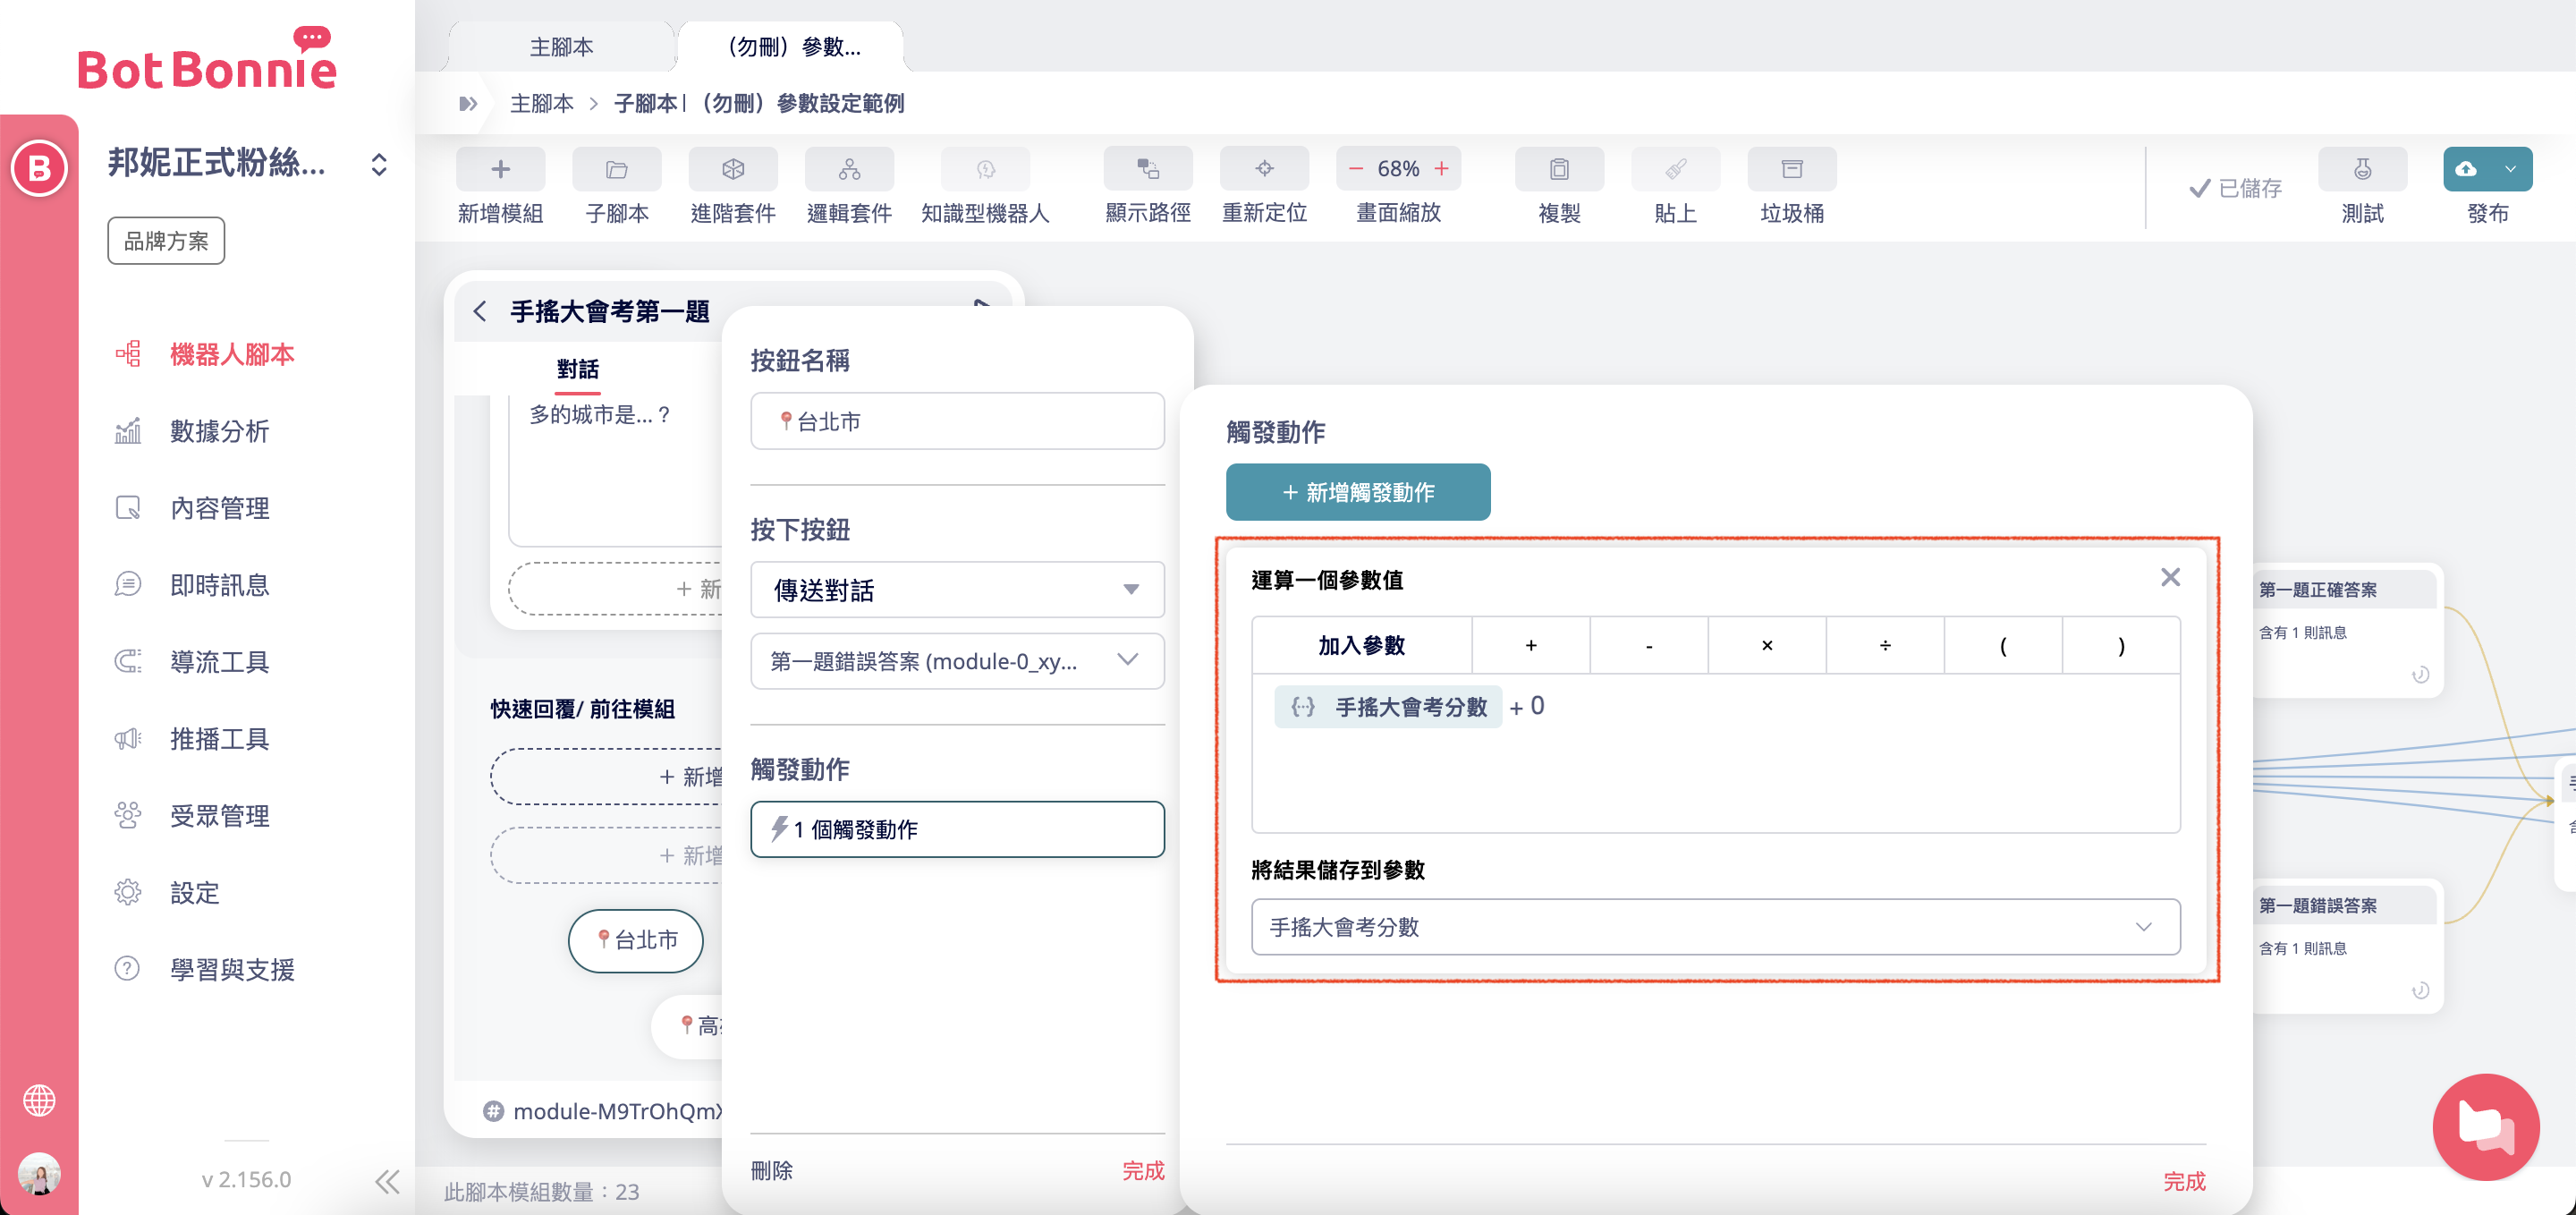Open the 垃圾桶 trash icon

pyautogui.click(x=1791, y=169)
